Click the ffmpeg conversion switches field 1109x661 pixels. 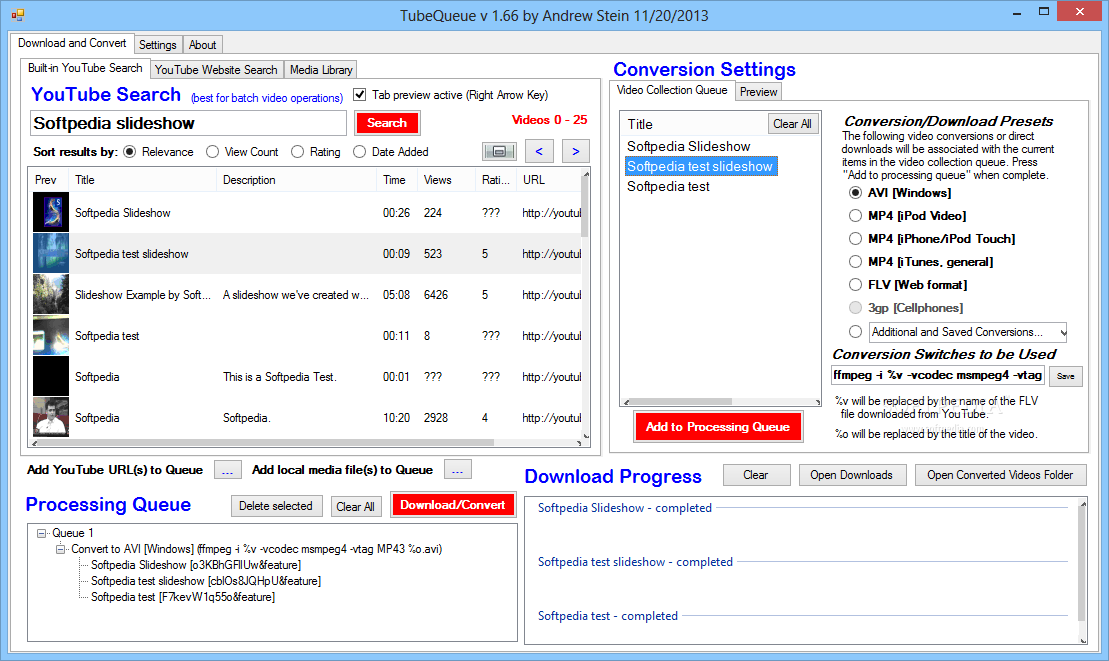(x=938, y=375)
